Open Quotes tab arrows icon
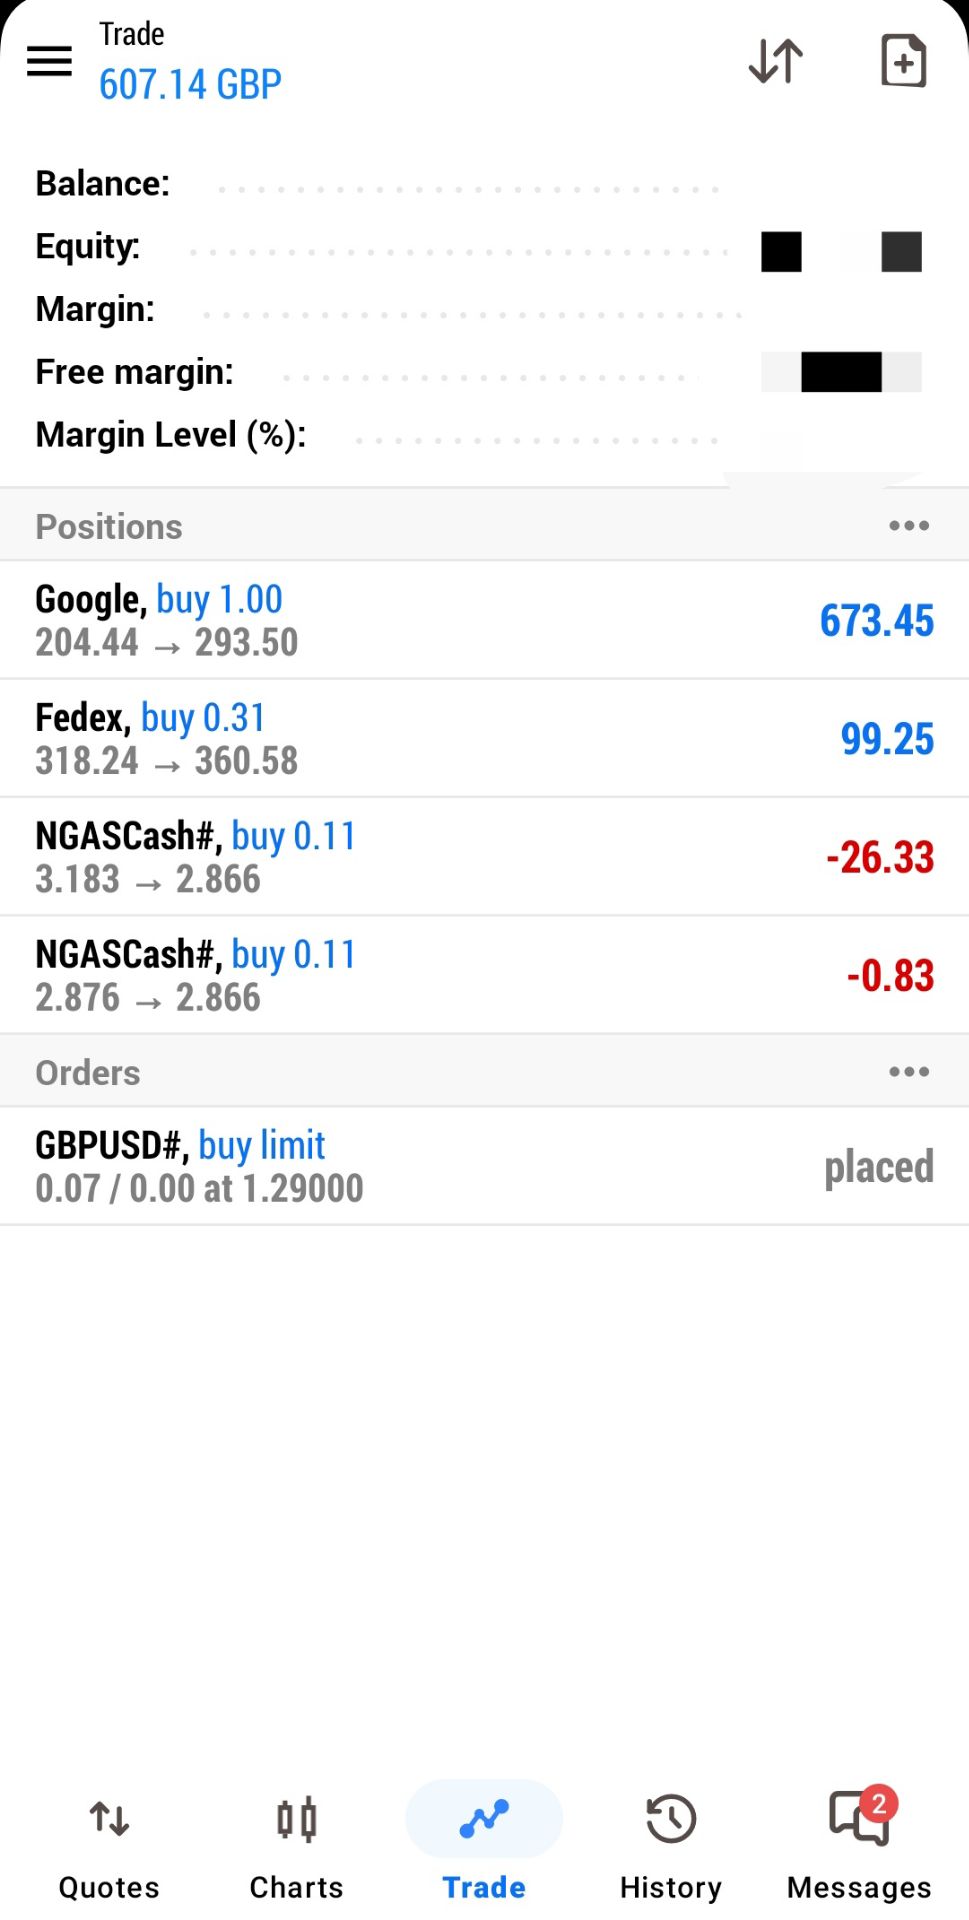This screenshot has width=969, height=1920. click(109, 1819)
